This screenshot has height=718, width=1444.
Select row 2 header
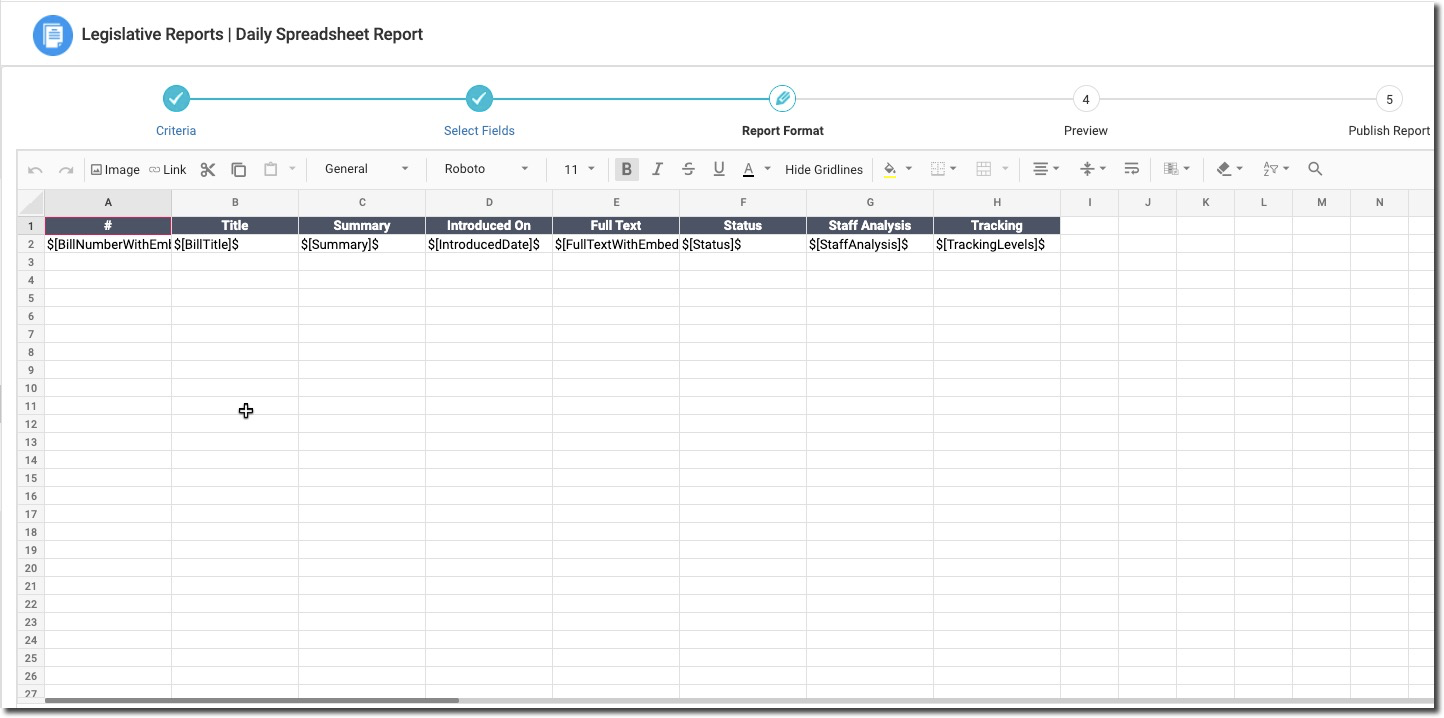31,244
